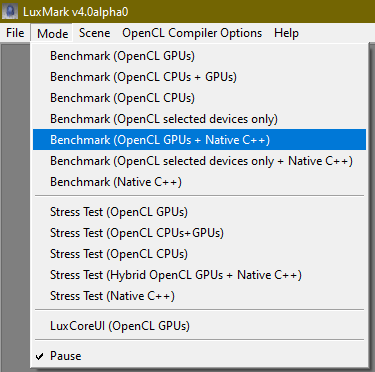This screenshot has height=372, width=375.
Task: Open the Help menu
Action: [286, 33]
